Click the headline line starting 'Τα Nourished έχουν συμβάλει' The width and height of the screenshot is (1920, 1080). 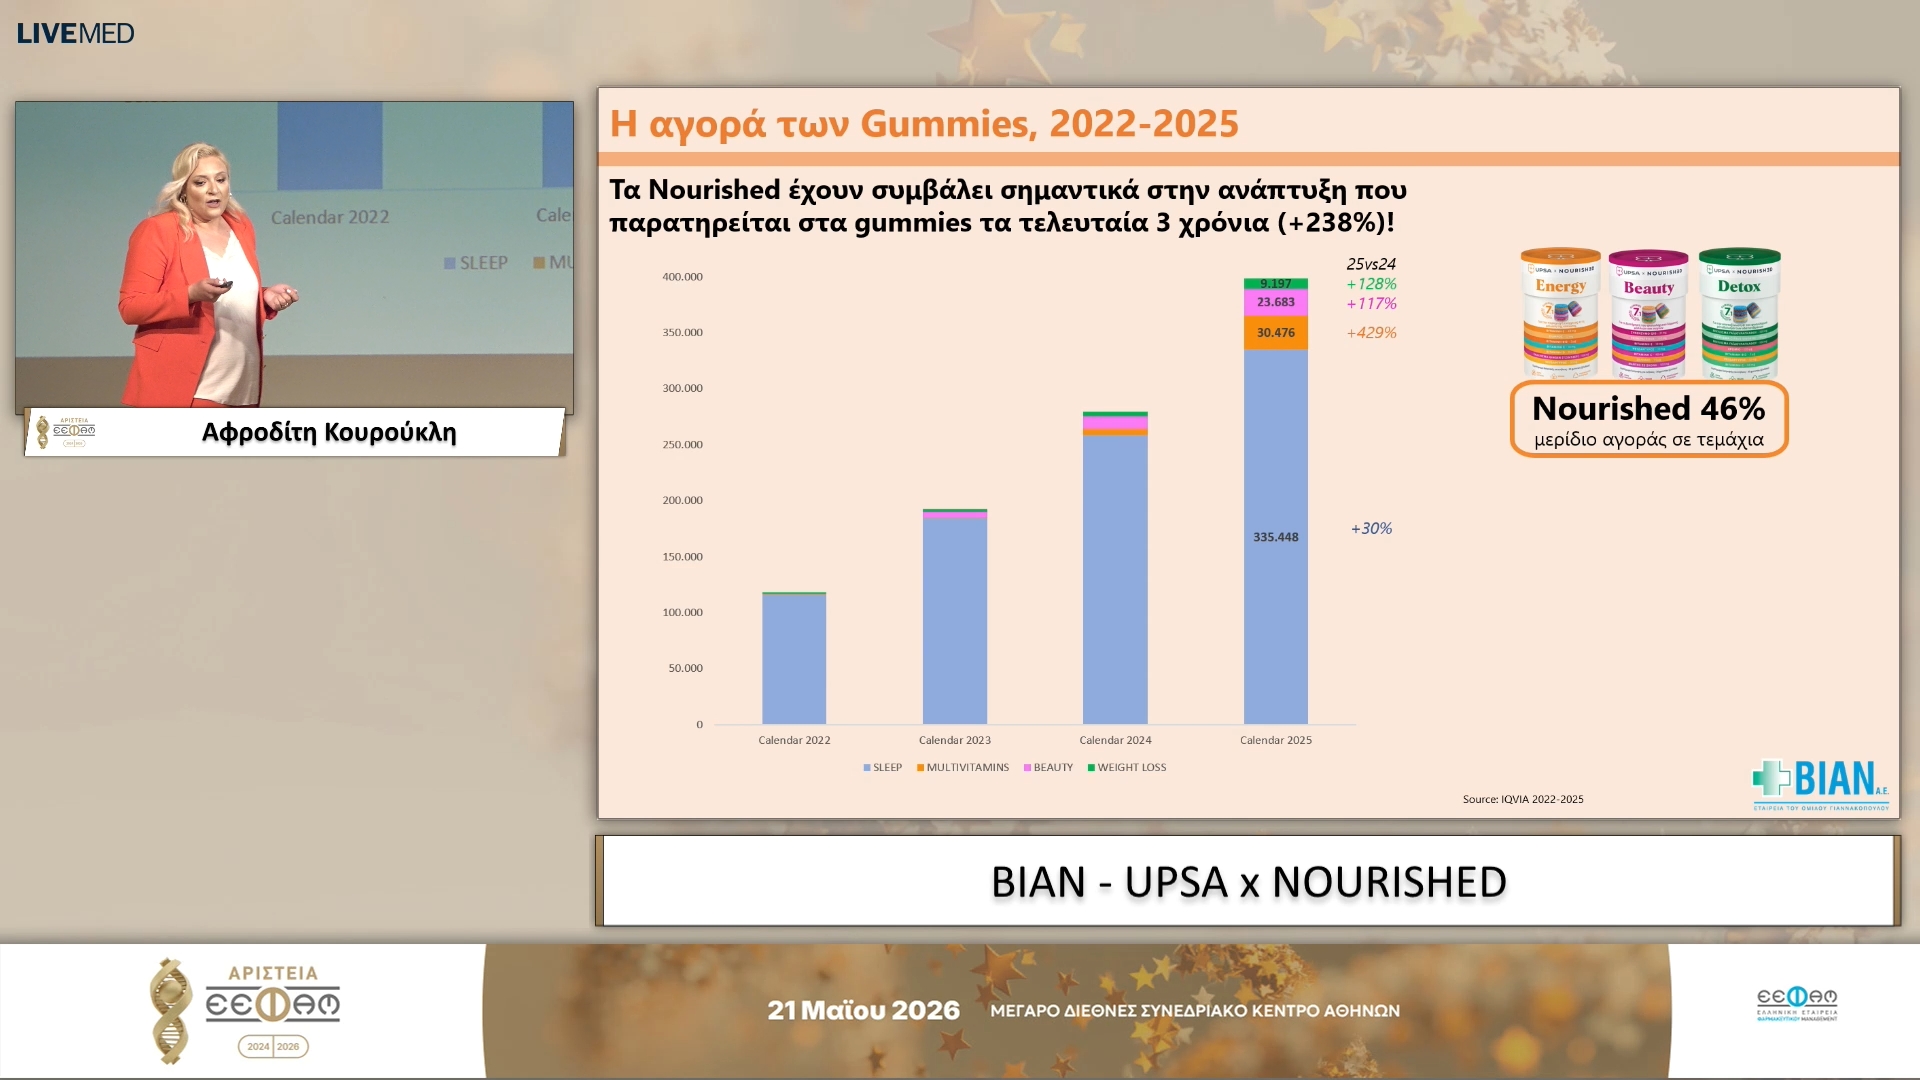[1008, 190]
